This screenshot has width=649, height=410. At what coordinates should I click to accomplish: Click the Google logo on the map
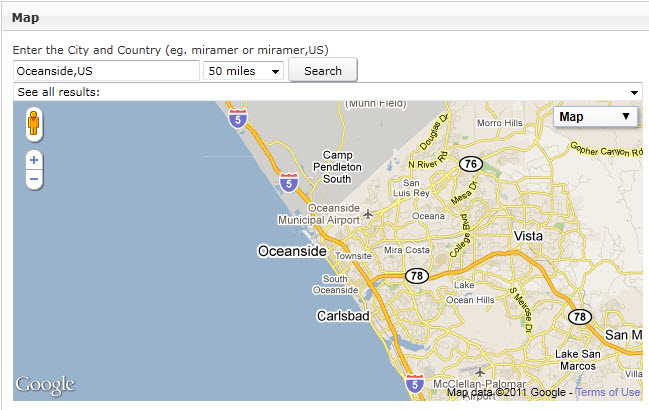pos(45,385)
